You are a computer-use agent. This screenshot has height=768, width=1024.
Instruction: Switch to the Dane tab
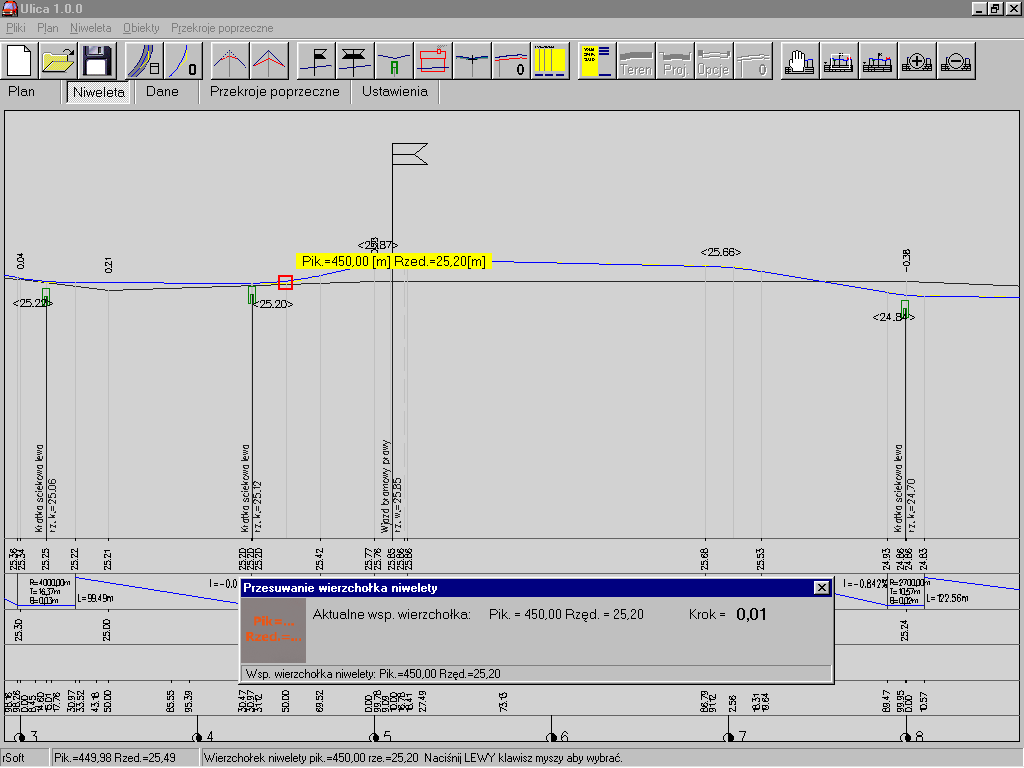click(x=162, y=92)
